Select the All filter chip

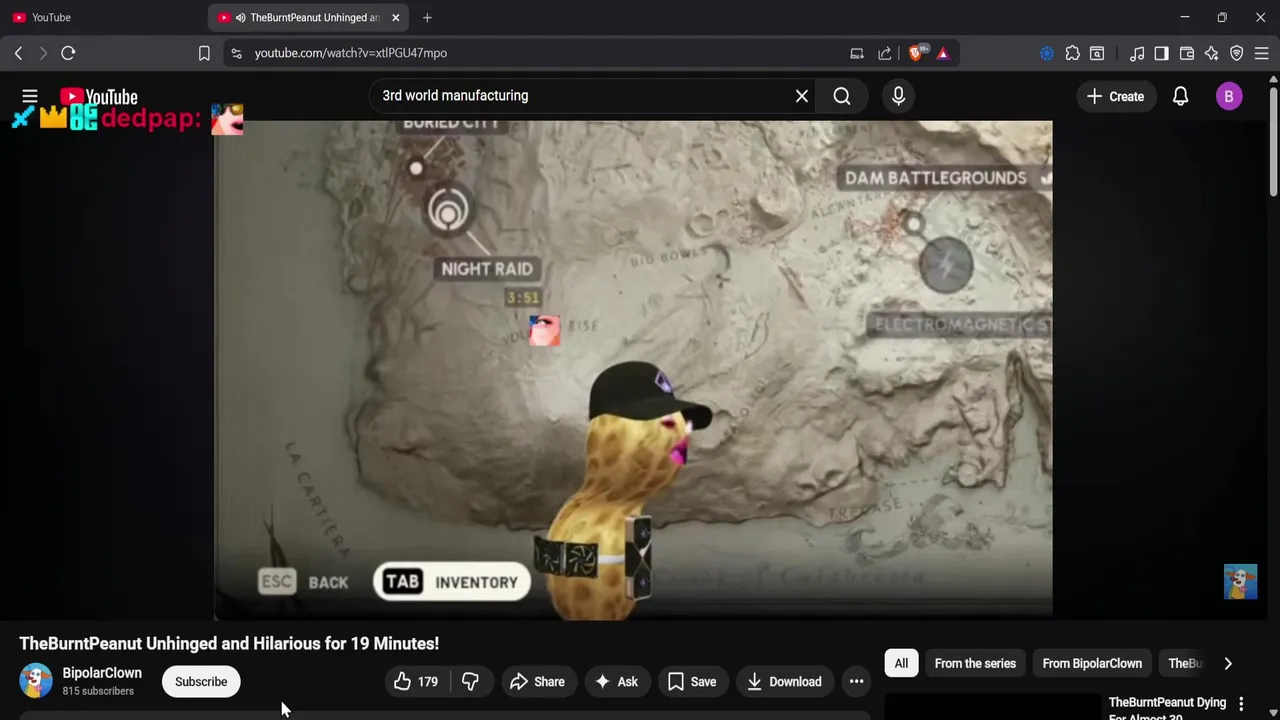point(901,663)
